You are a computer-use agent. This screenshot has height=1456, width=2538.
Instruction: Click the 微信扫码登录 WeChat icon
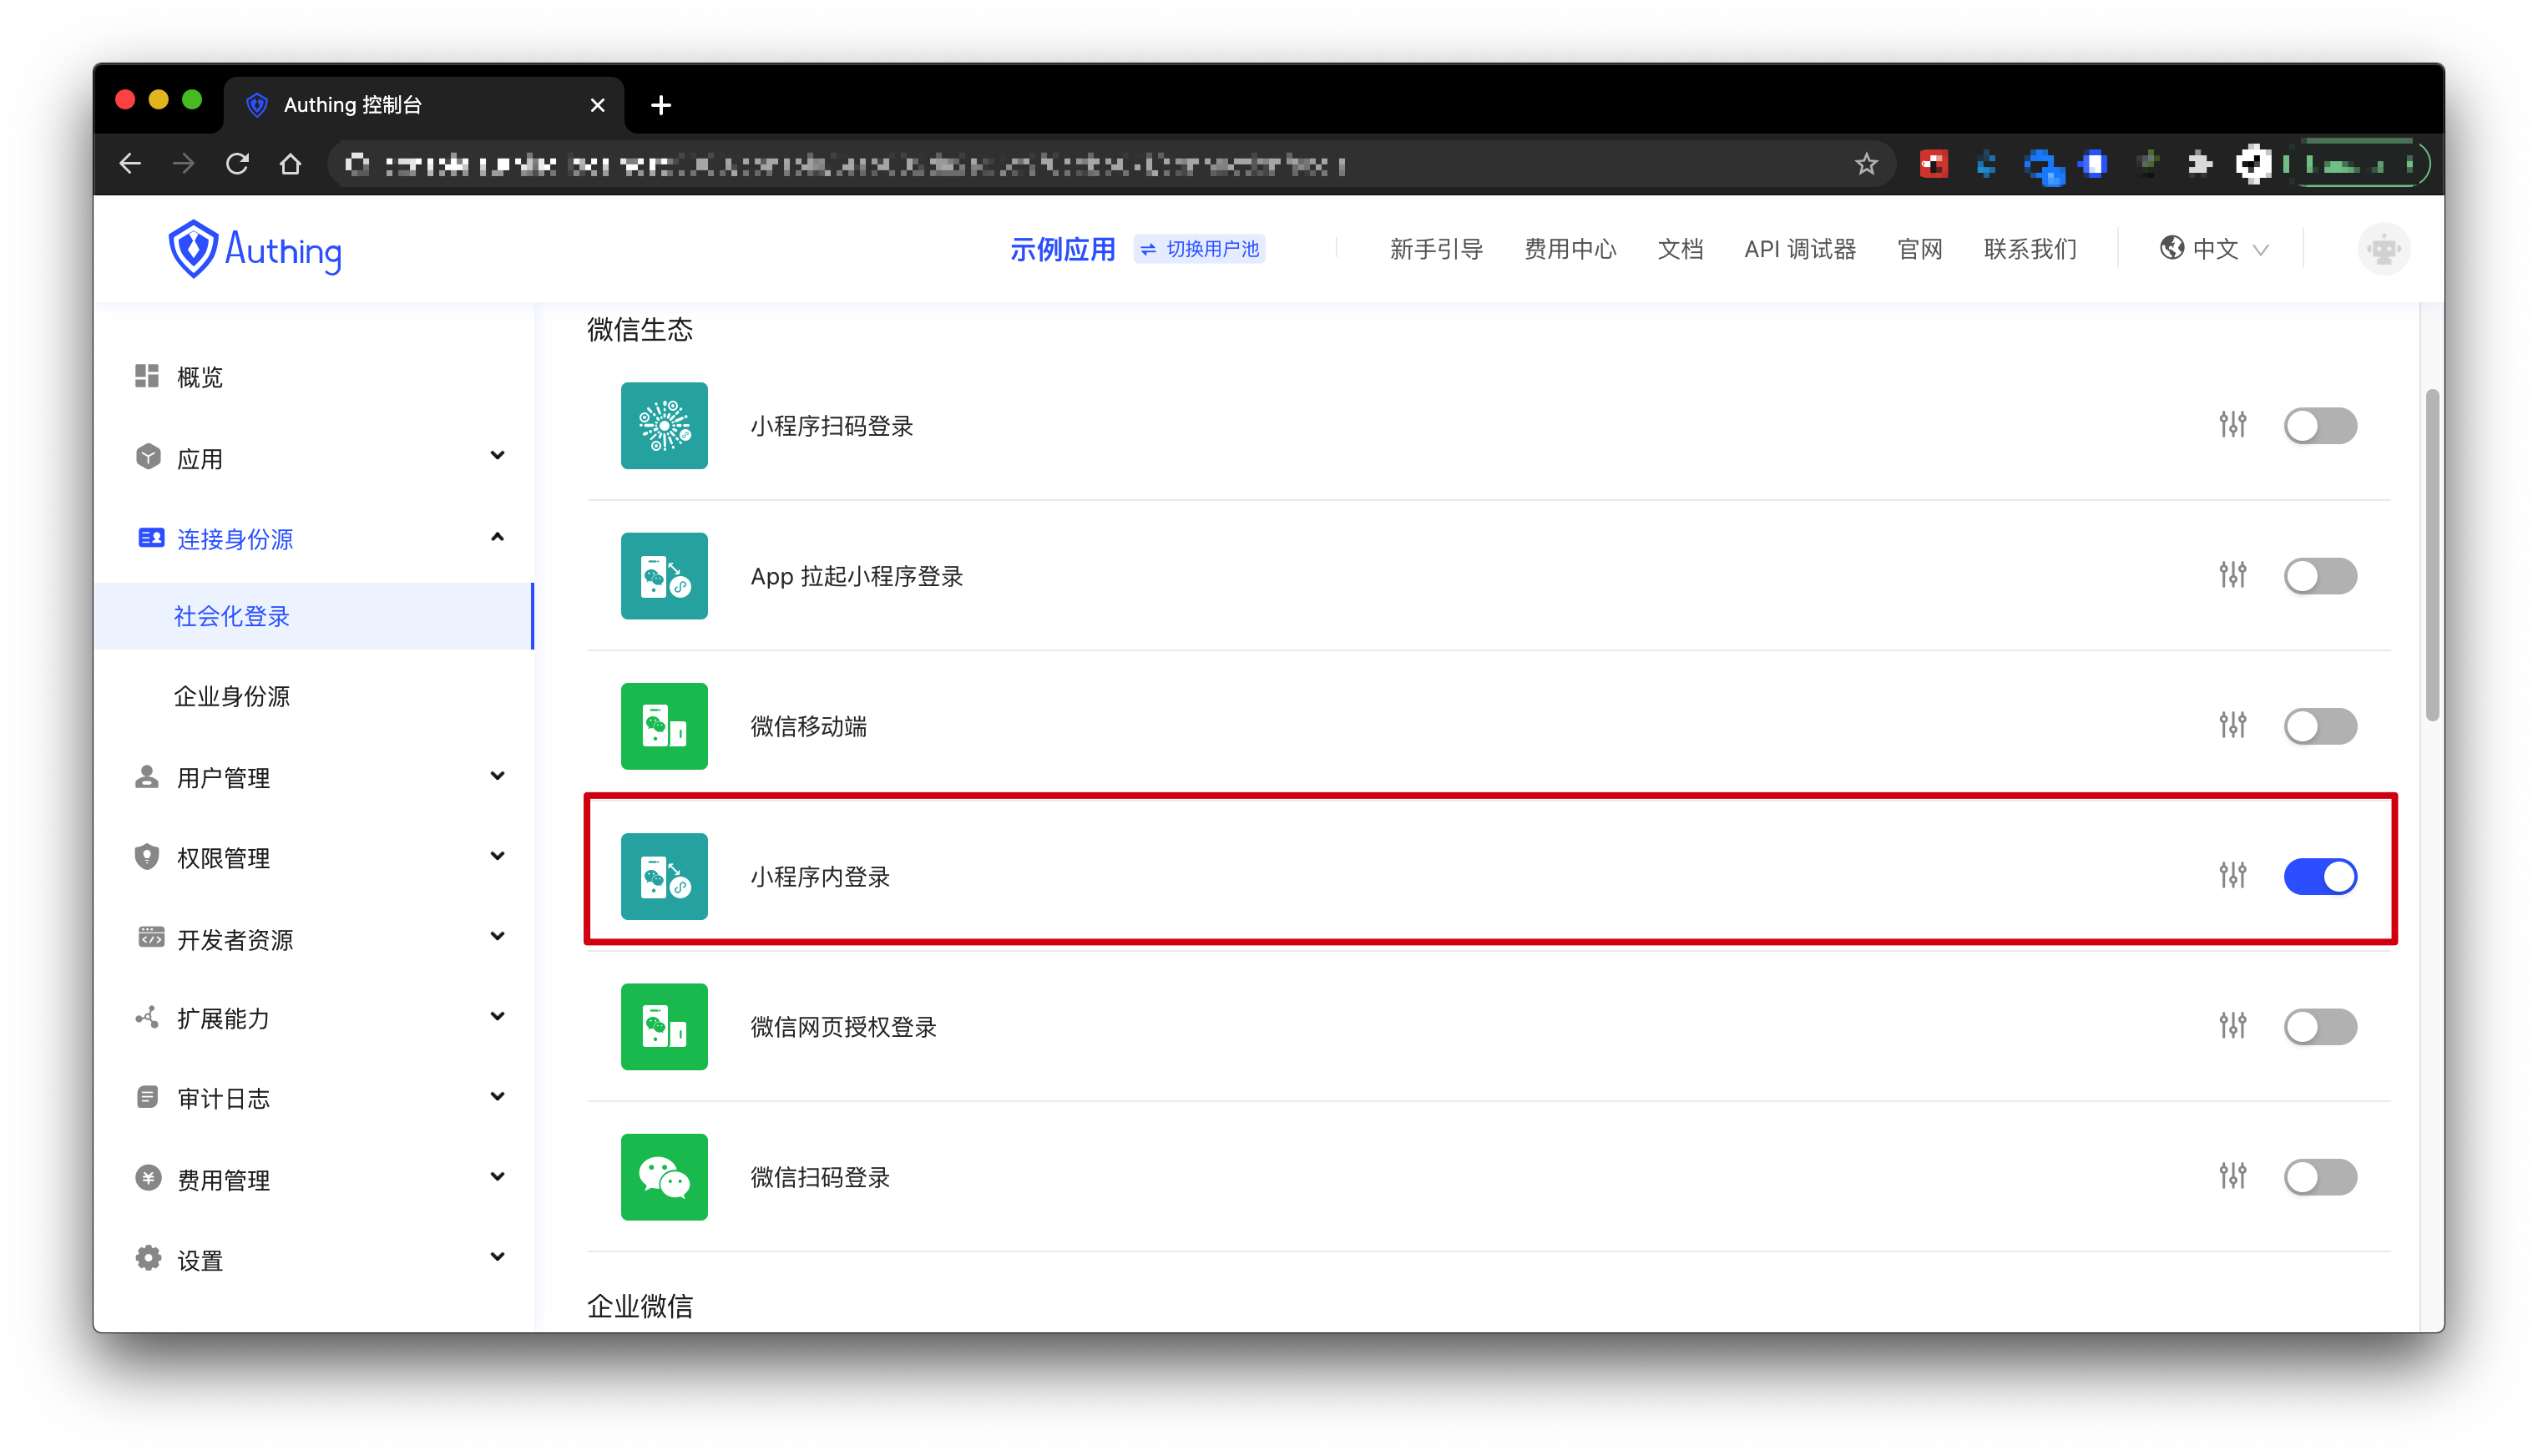(x=664, y=1176)
